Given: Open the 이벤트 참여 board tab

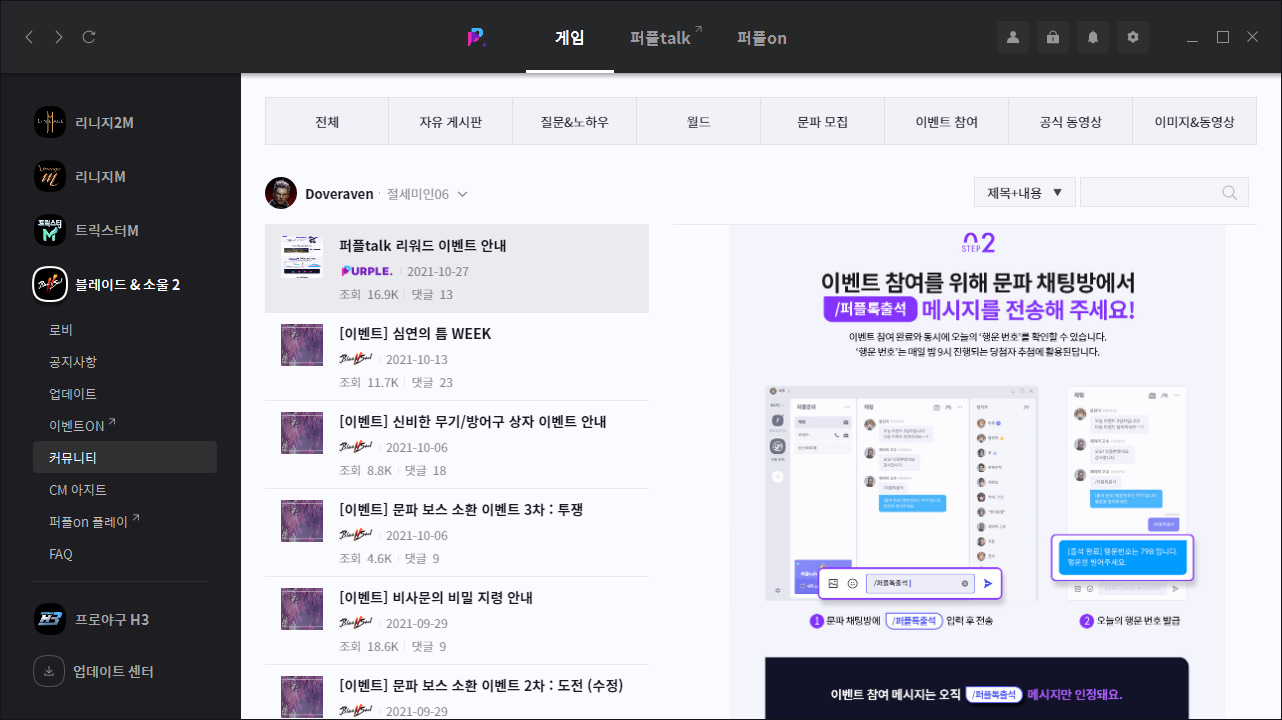Looking at the screenshot, I should (x=946, y=122).
